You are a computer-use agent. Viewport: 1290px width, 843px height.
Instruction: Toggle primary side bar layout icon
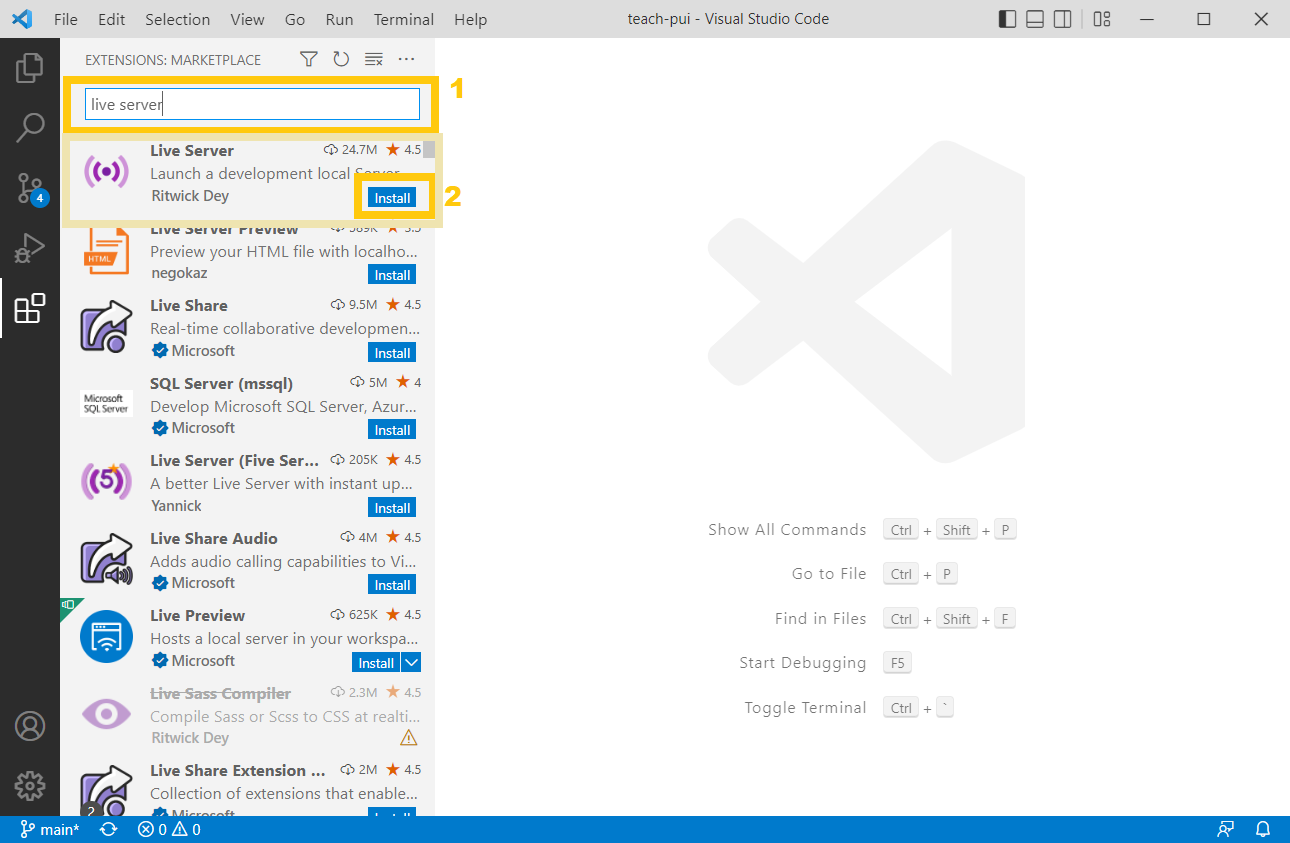point(1008,19)
